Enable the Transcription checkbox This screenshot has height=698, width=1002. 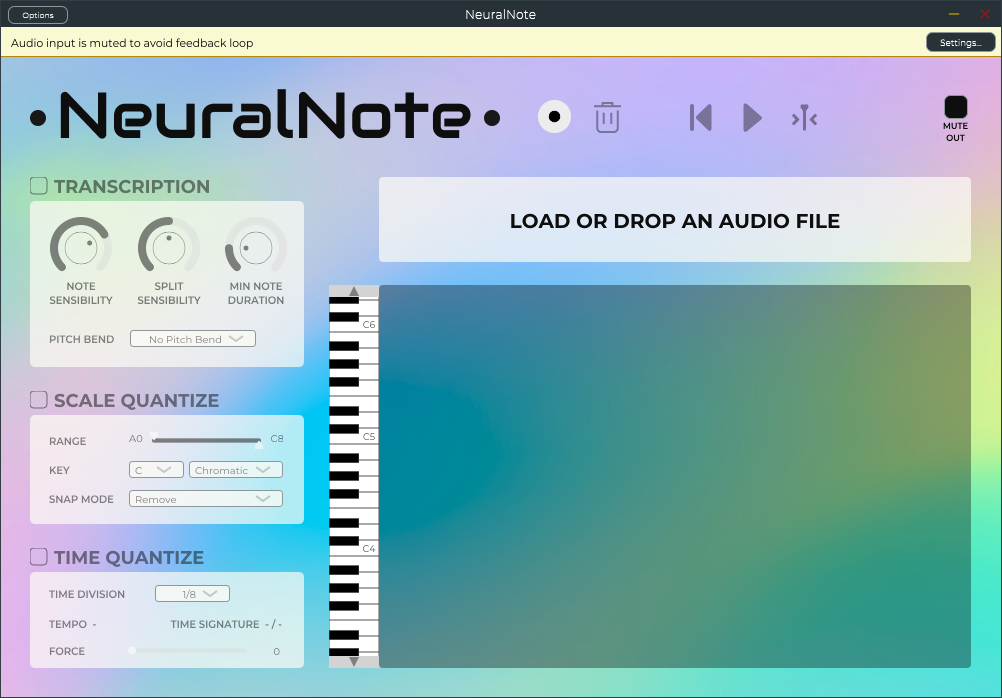(x=39, y=186)
